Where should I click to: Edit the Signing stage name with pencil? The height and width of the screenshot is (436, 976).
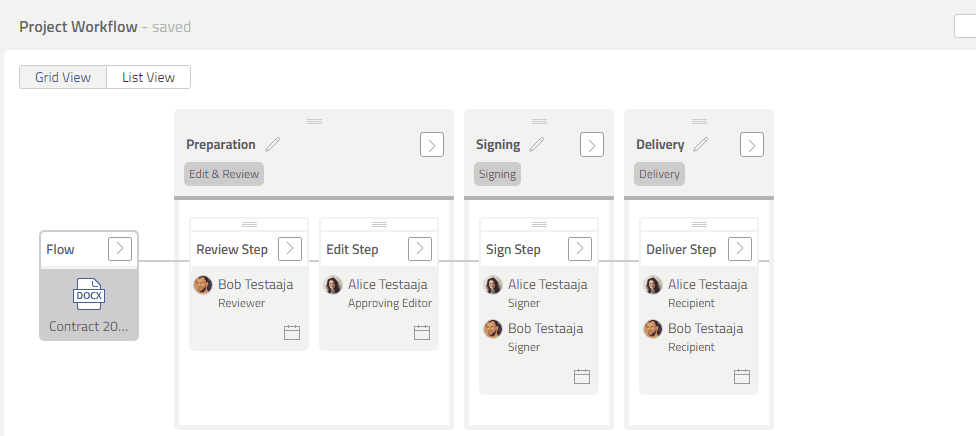pos(537,144)
